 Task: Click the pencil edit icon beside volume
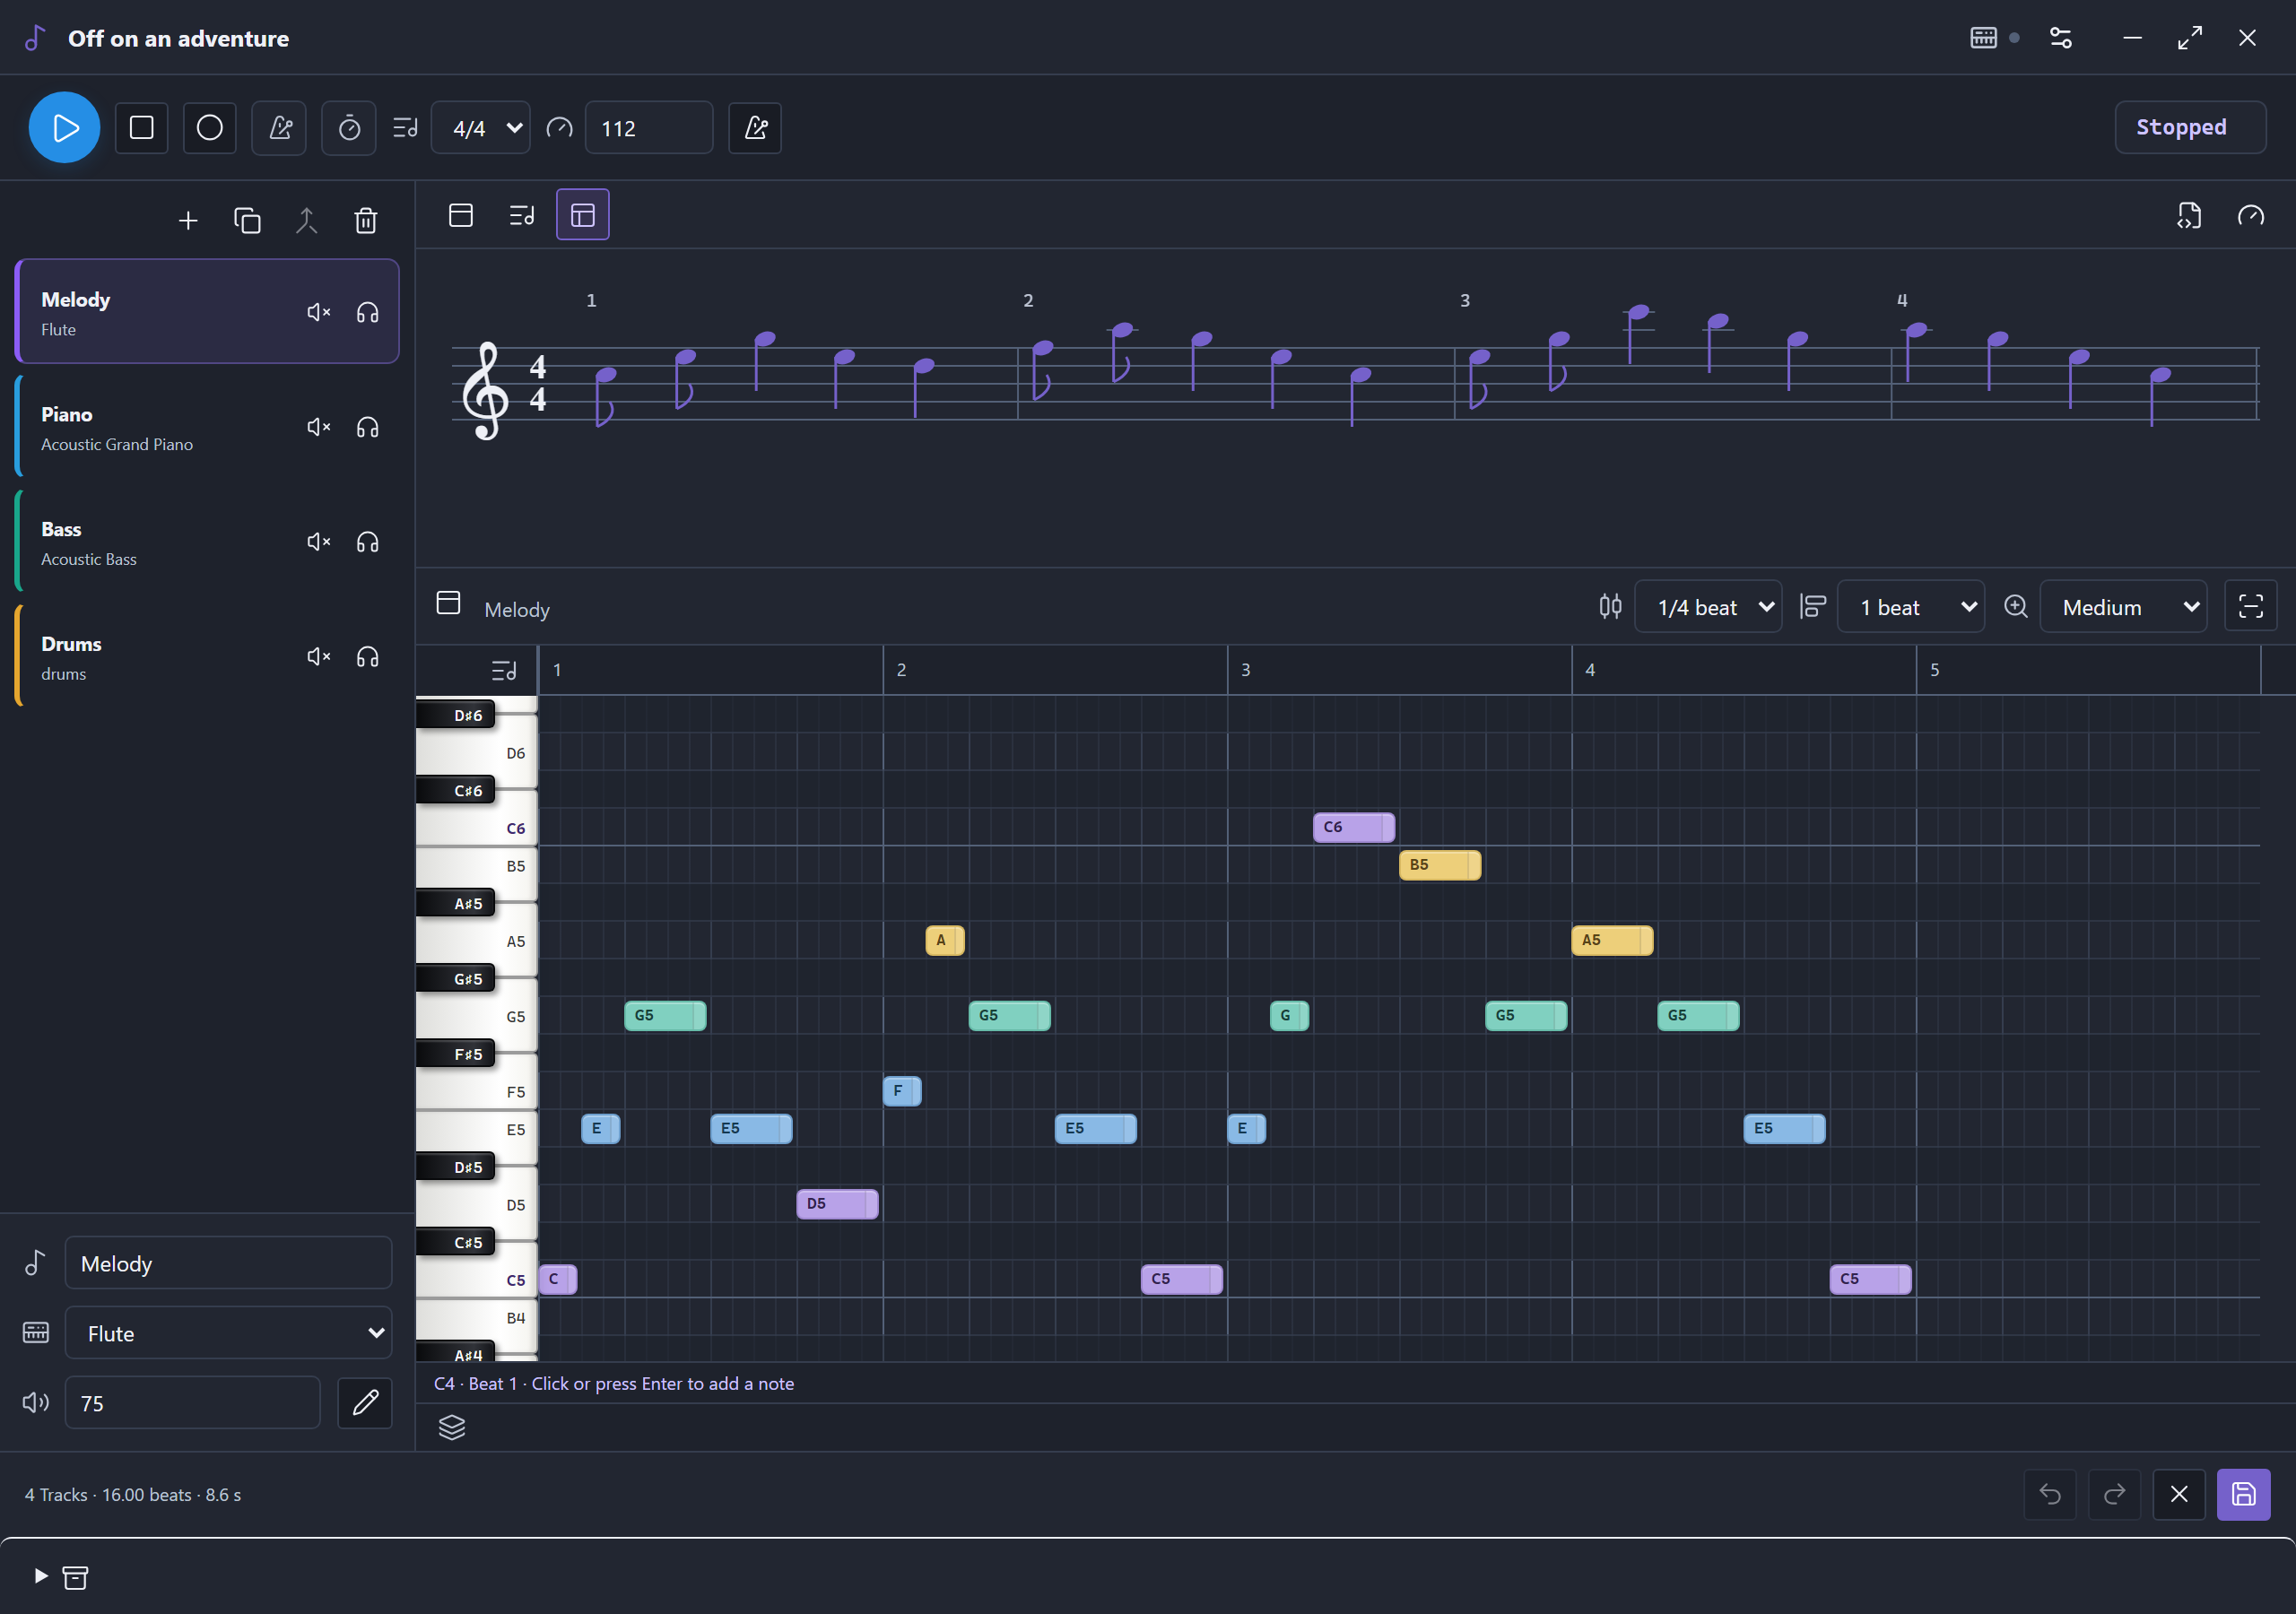pyautogui.click(x=365, y=1403)
